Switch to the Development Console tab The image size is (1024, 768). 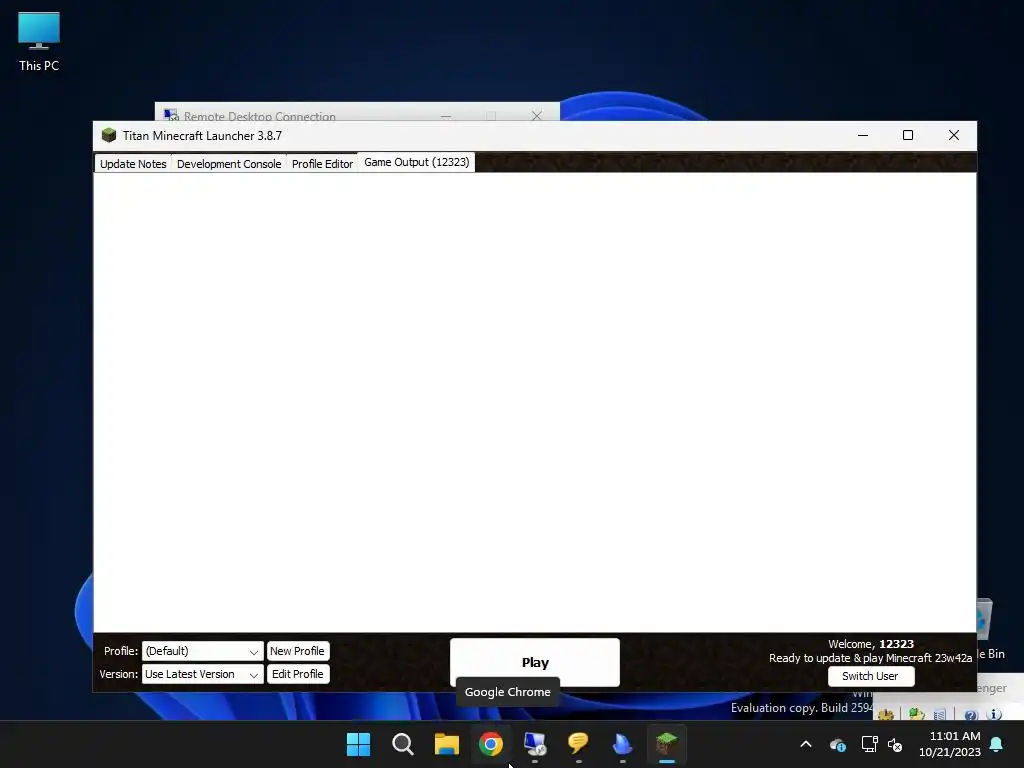click(229, 164)
